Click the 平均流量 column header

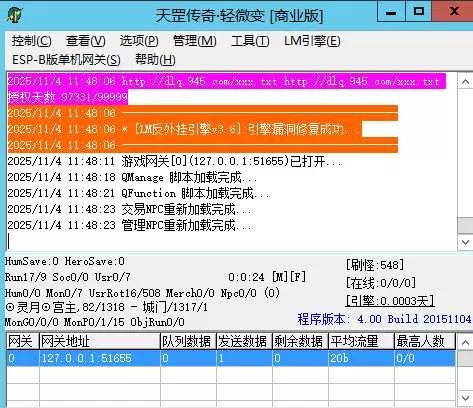(361, 341)
